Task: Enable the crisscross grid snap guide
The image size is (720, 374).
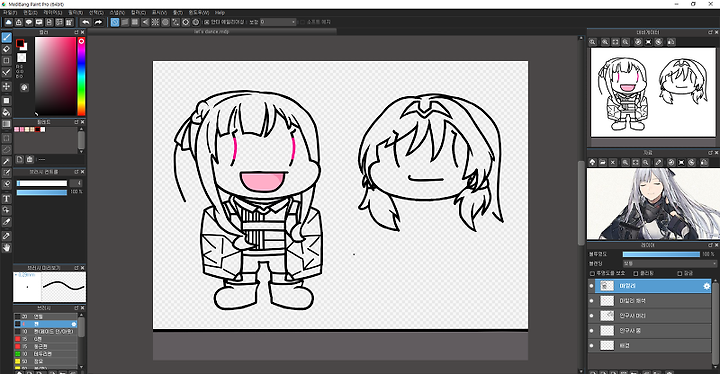Action: coord(135,22)
